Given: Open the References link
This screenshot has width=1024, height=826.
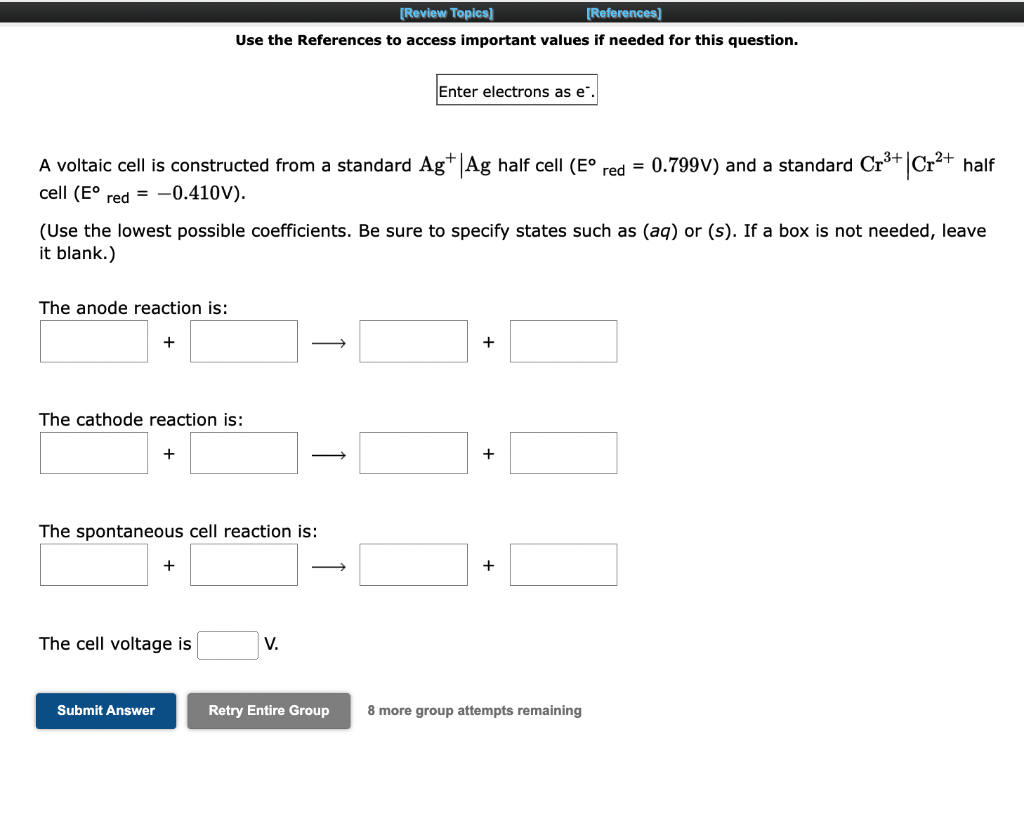Looking at the screenshot, I should pos(624,12).
